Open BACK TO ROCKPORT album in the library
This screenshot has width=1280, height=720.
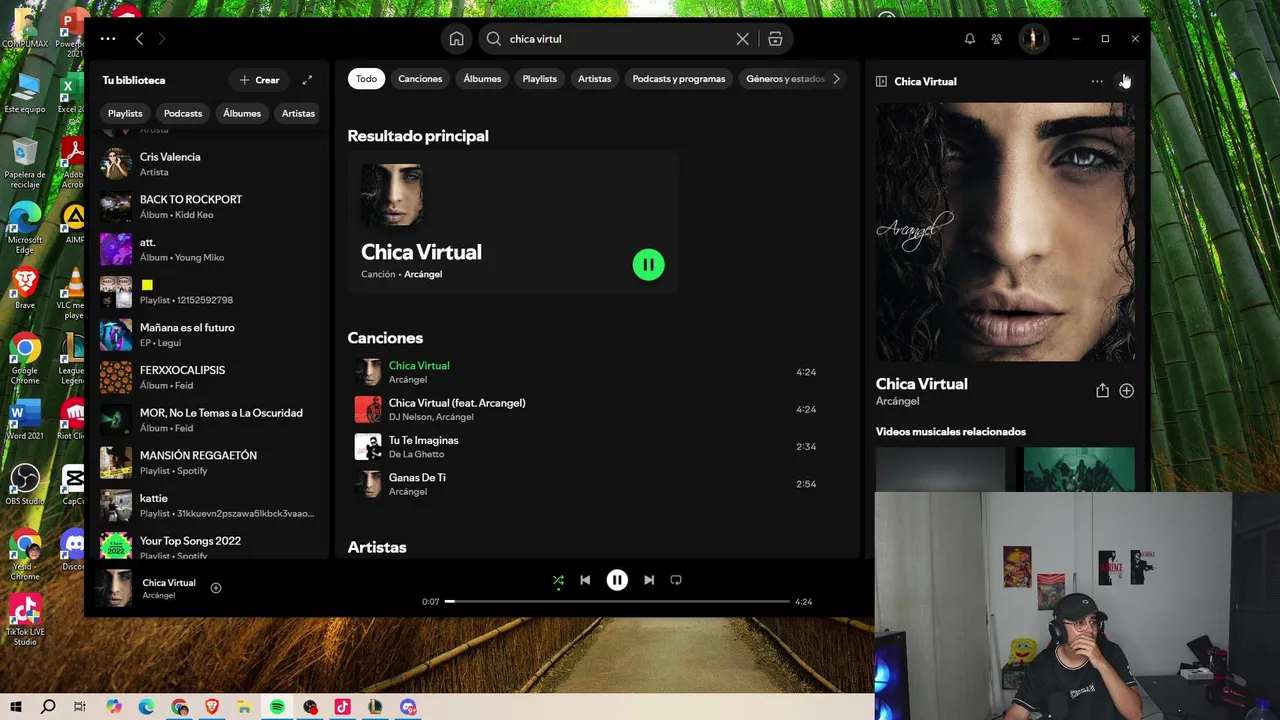pos(210,207)
